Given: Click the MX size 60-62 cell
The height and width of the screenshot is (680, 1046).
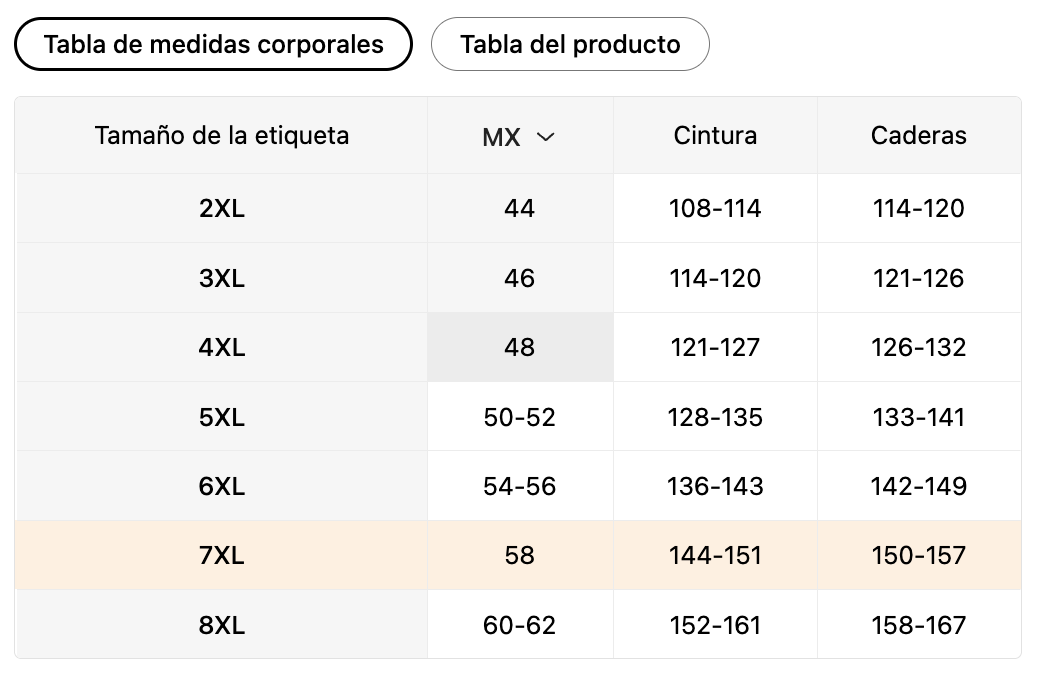Looking at the screenshot, I should [520, 626].
